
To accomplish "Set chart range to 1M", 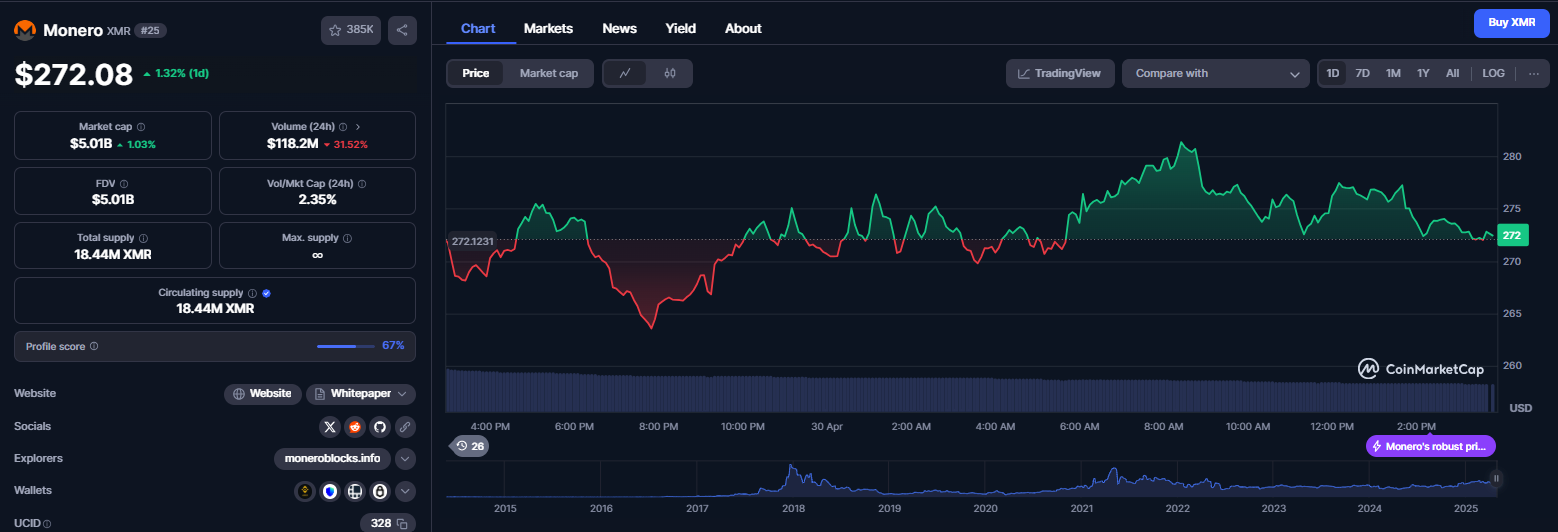I will point(1393,73).
